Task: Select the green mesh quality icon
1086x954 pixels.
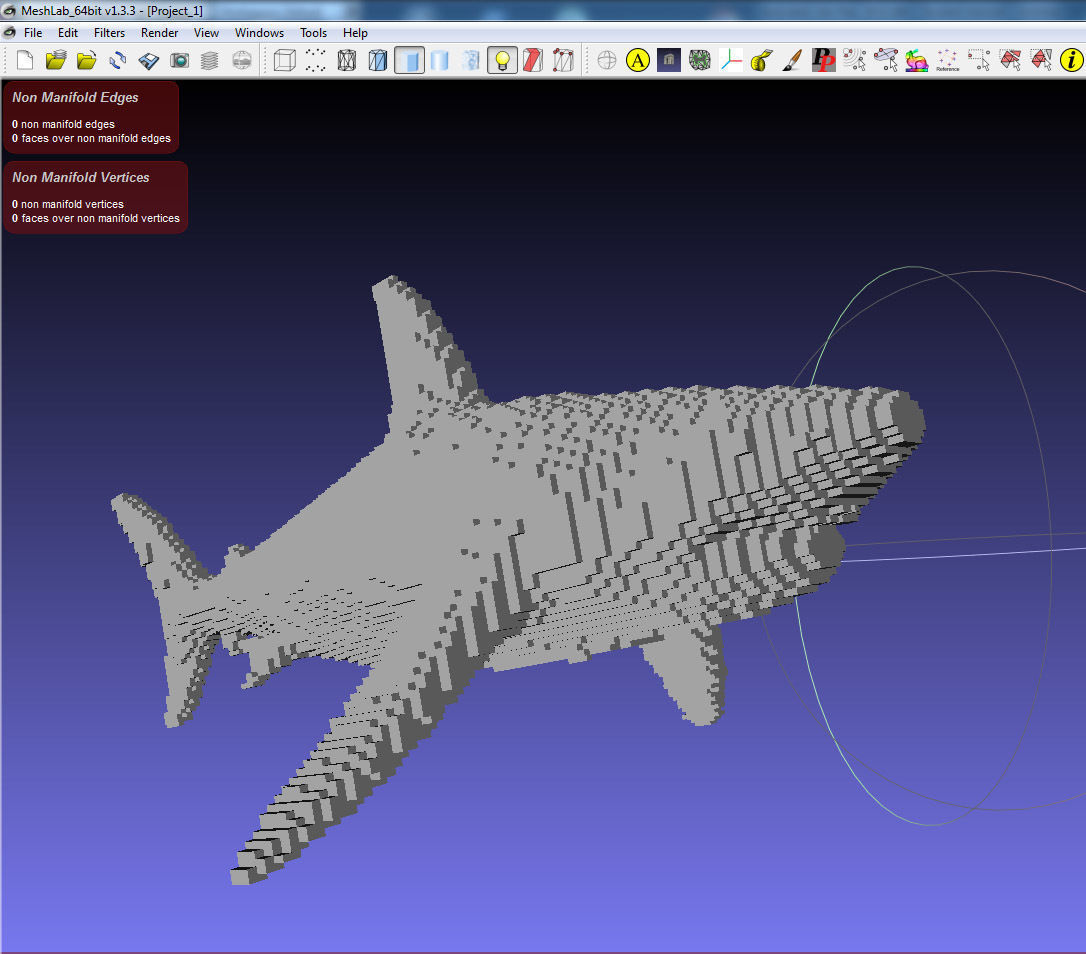Action: [x=700, y=60]
